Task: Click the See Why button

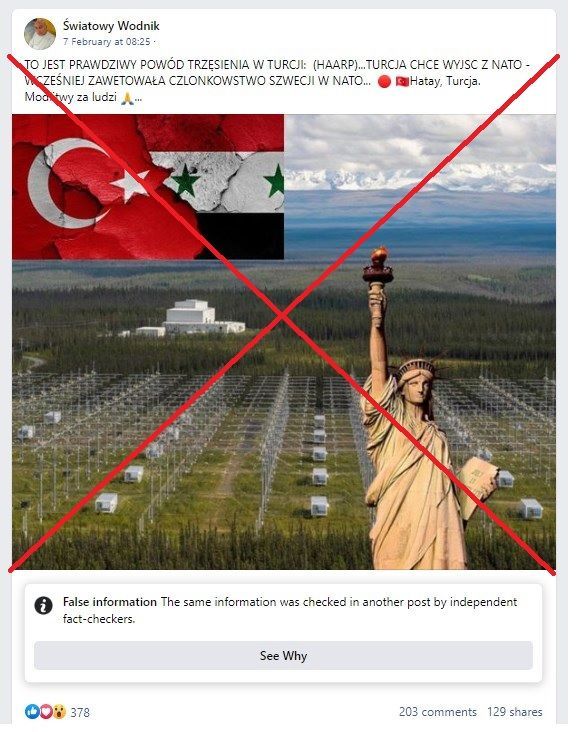Action: [283, 655]
